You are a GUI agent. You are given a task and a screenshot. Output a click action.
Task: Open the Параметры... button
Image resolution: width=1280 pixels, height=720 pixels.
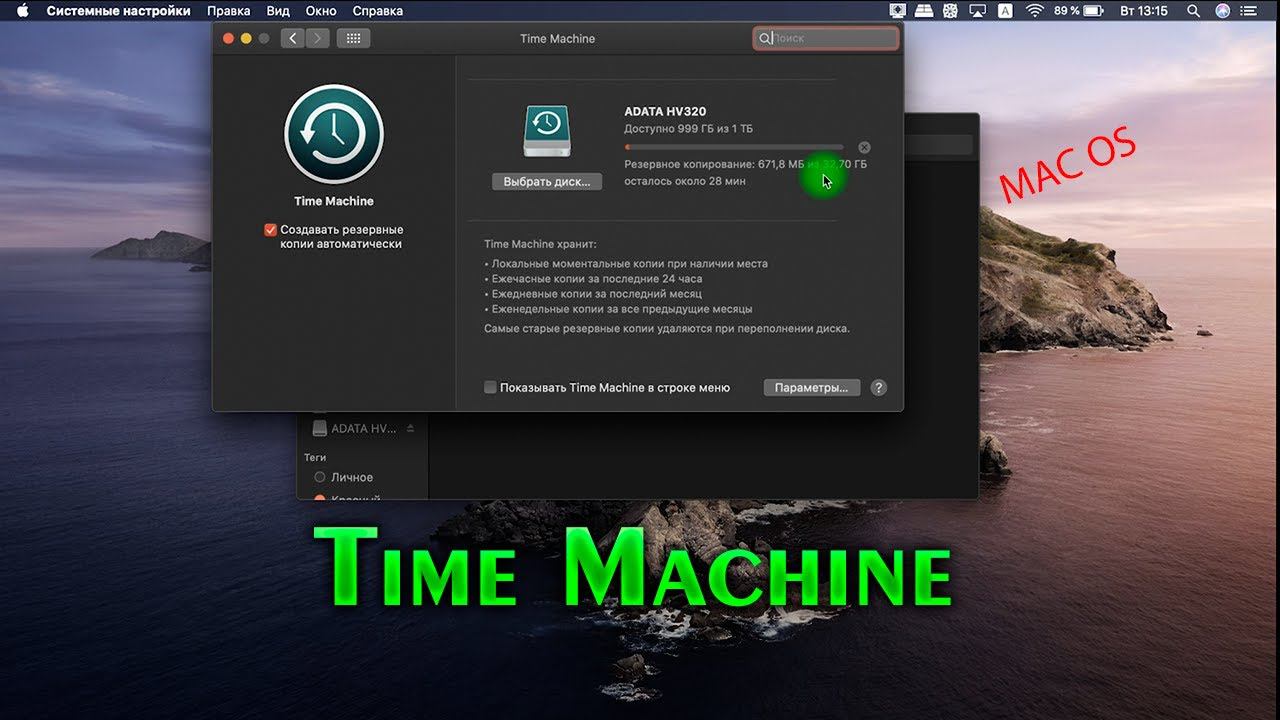click(811, 387)
